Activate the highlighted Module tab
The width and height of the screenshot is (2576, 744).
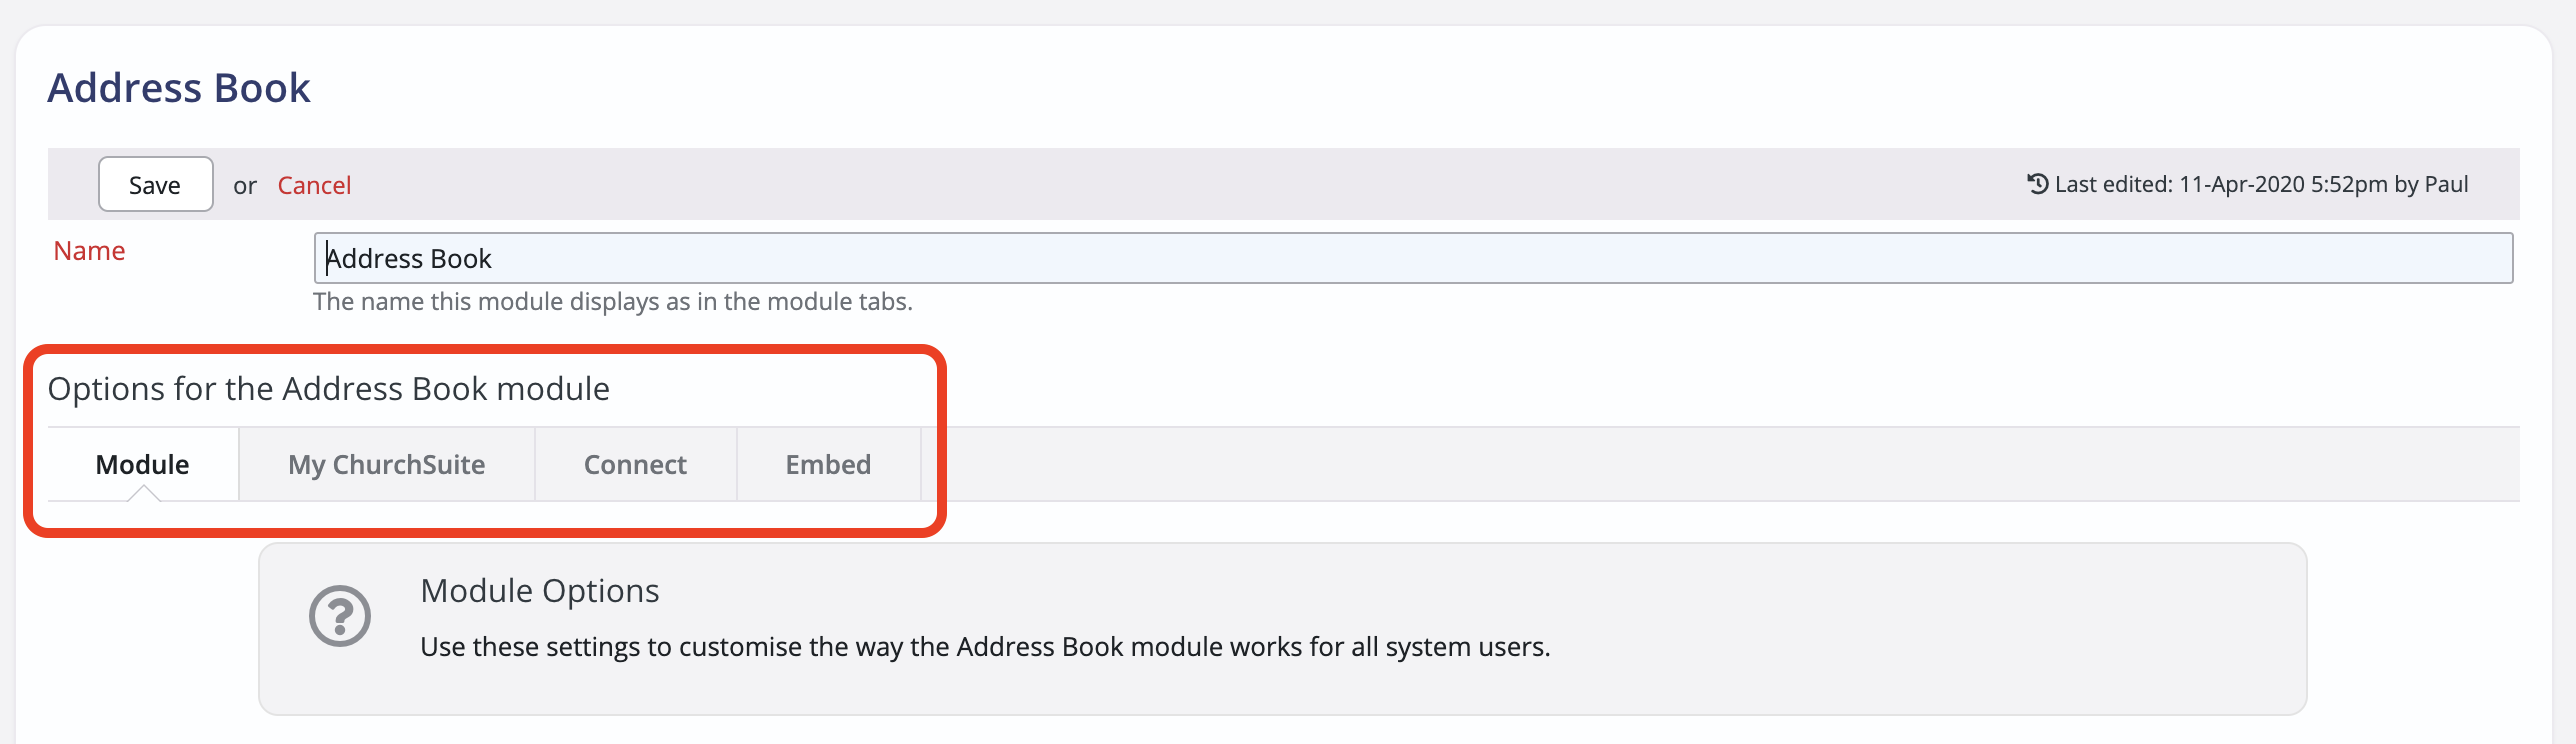click(x=141, y=464)
